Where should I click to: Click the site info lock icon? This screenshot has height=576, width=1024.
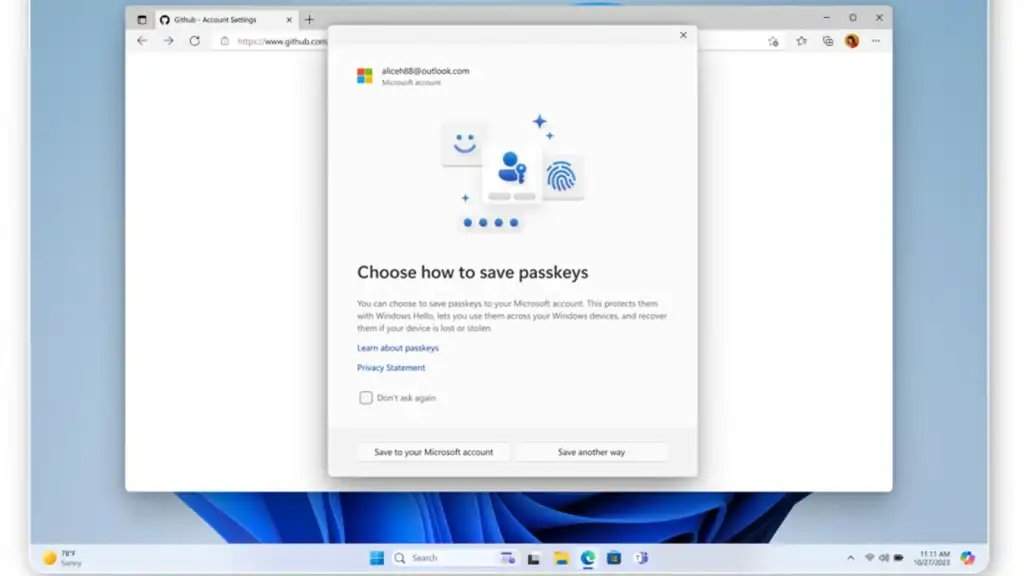tap(225, 41)
